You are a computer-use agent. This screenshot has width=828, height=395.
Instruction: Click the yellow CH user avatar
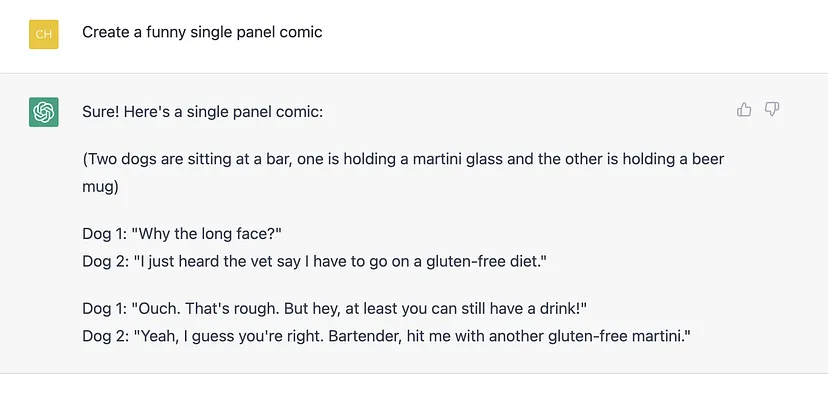coord(44,34)
